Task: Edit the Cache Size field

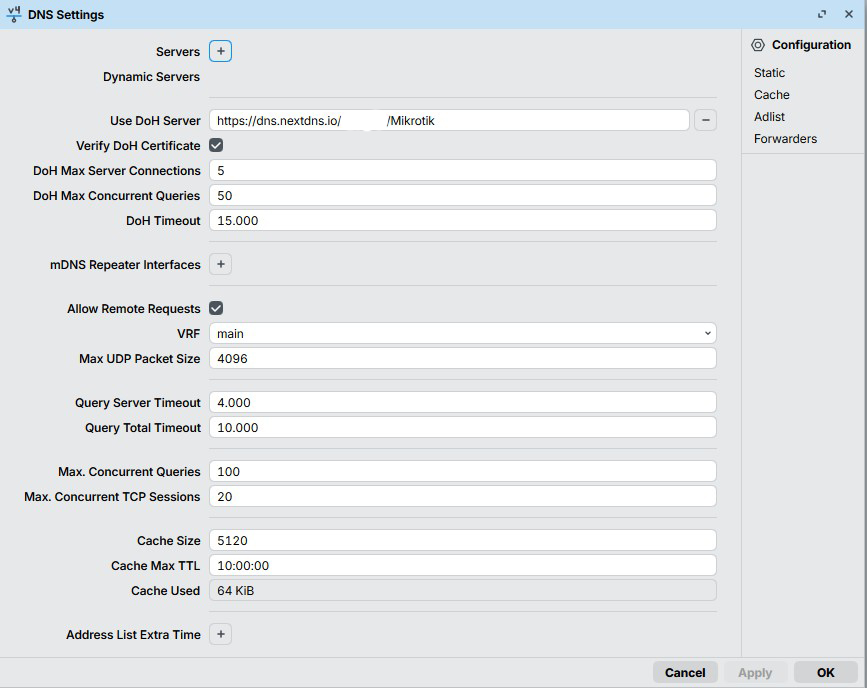Action: coord(463,540)
